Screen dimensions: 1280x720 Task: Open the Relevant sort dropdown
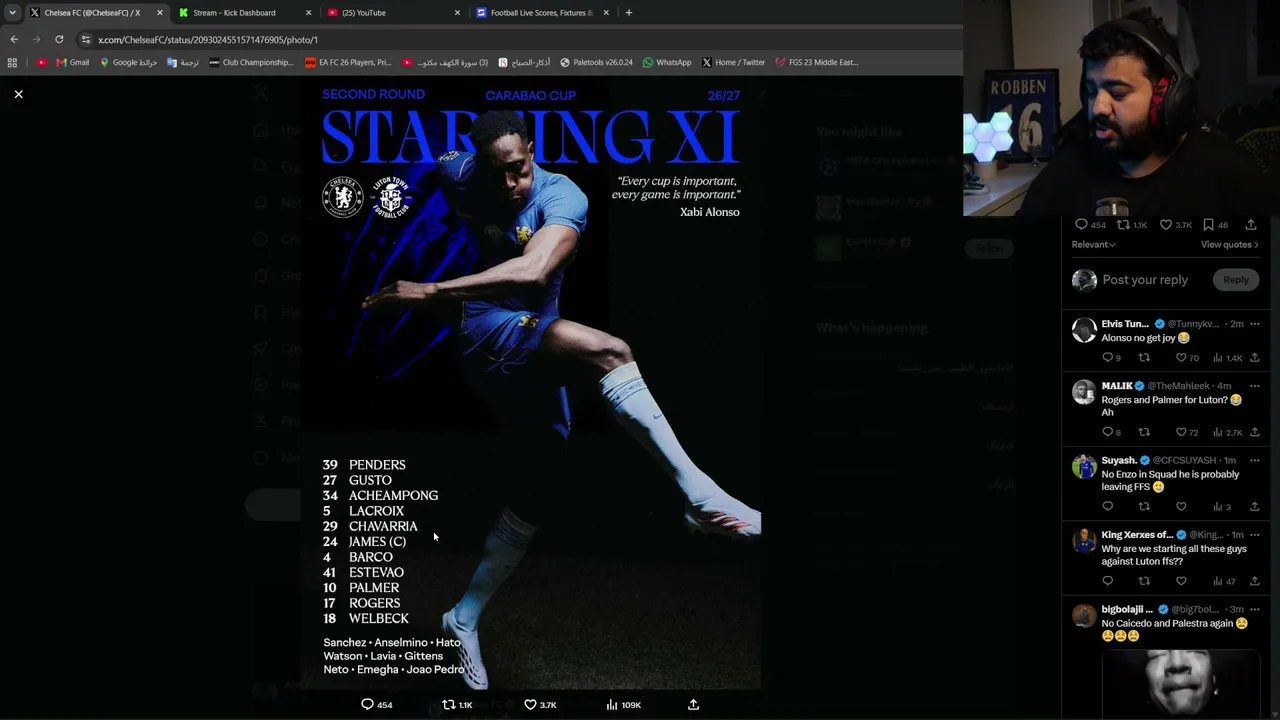1093,244
